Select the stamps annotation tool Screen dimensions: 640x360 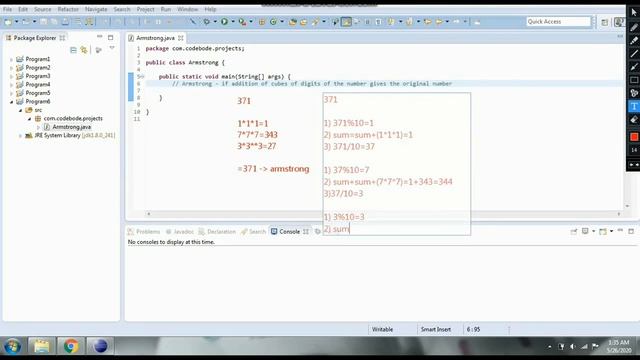pos(634,93)
